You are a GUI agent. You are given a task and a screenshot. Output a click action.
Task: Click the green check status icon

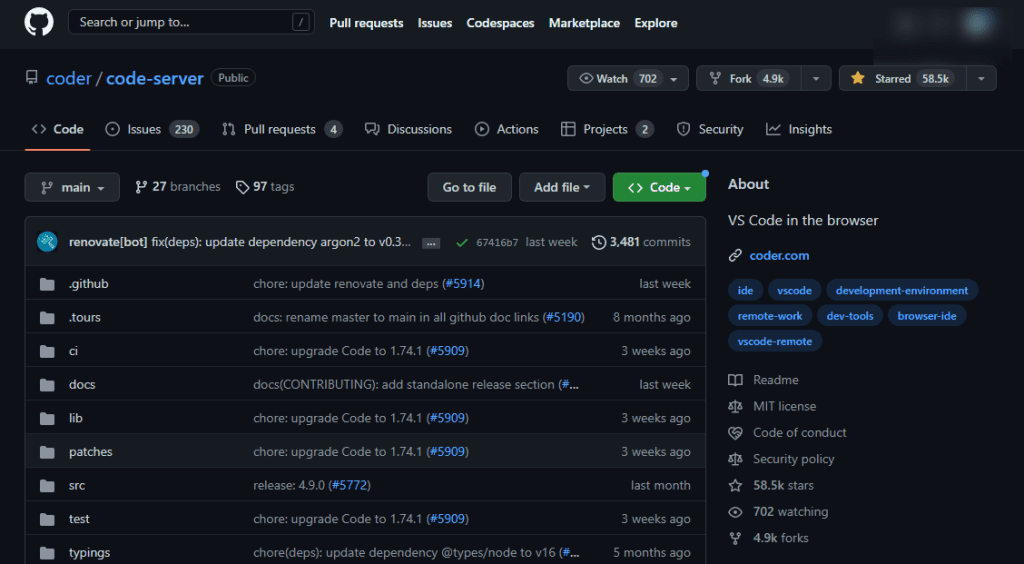point(462,242)
